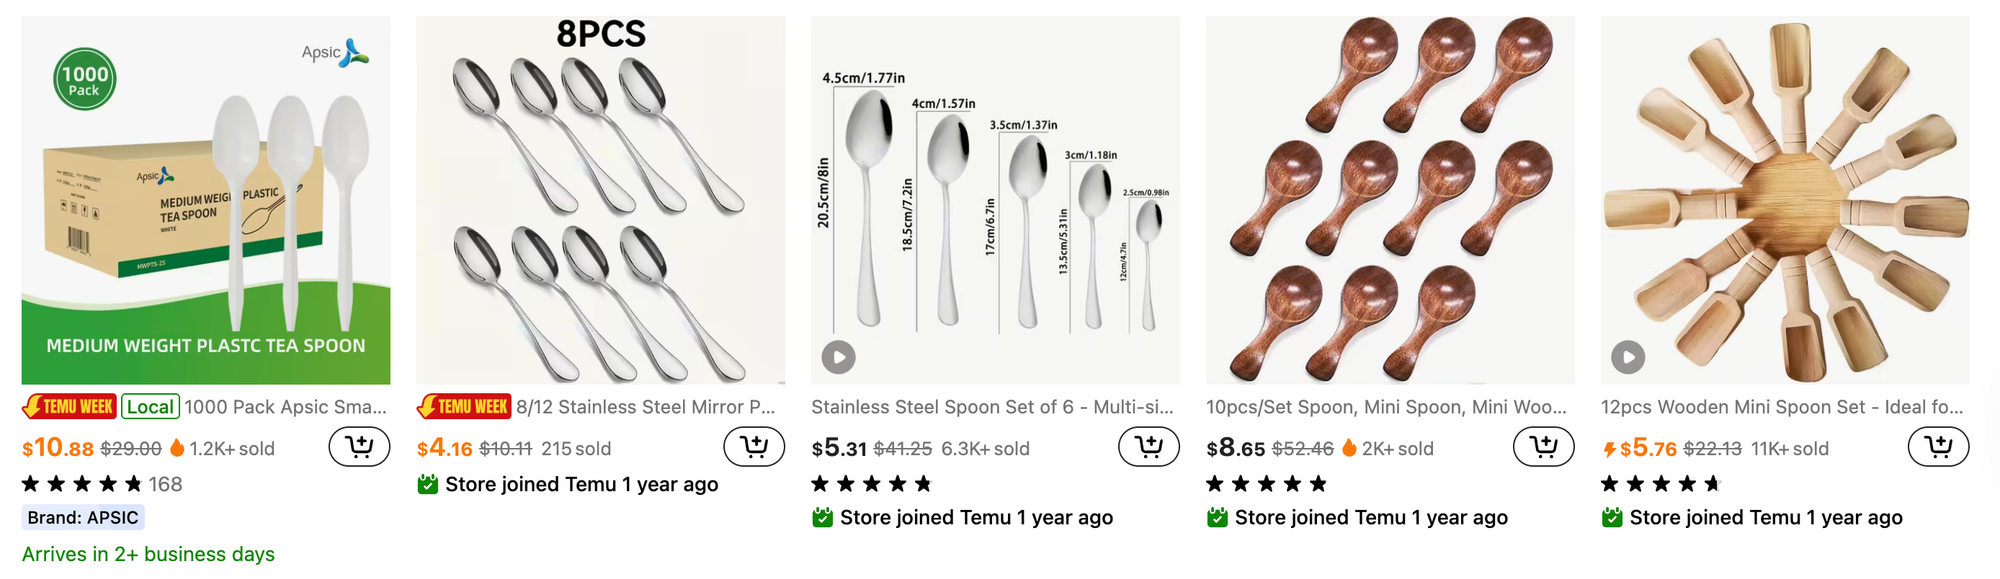Viewport: 2000px width, 579px height.
Task: Open the 8PCS stainless spoon image
Action: click(x=600, y=200)
